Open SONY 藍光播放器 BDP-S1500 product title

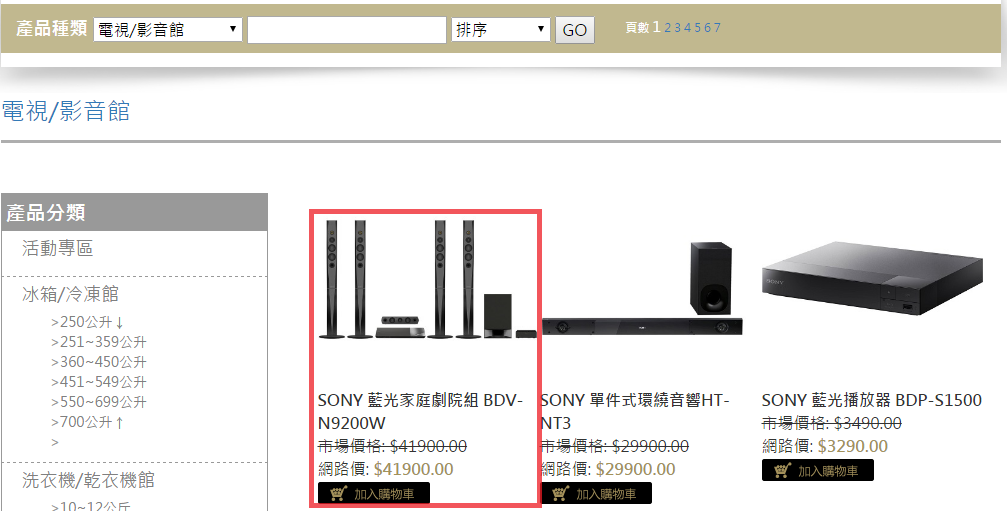pos(871,400)
